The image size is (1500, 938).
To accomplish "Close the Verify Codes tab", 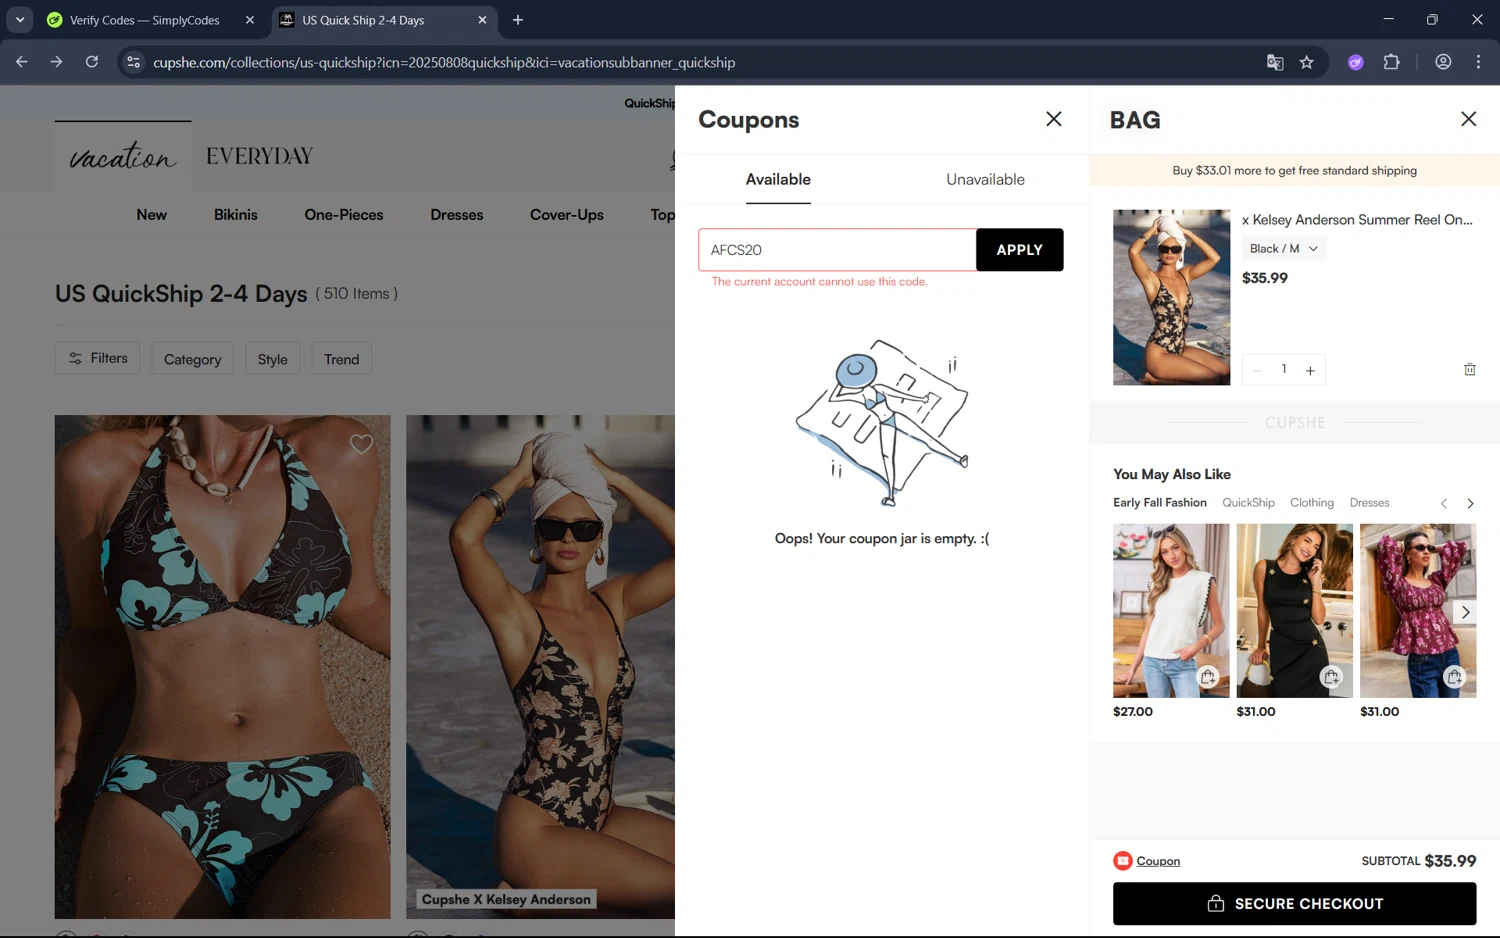I will 250,20.
